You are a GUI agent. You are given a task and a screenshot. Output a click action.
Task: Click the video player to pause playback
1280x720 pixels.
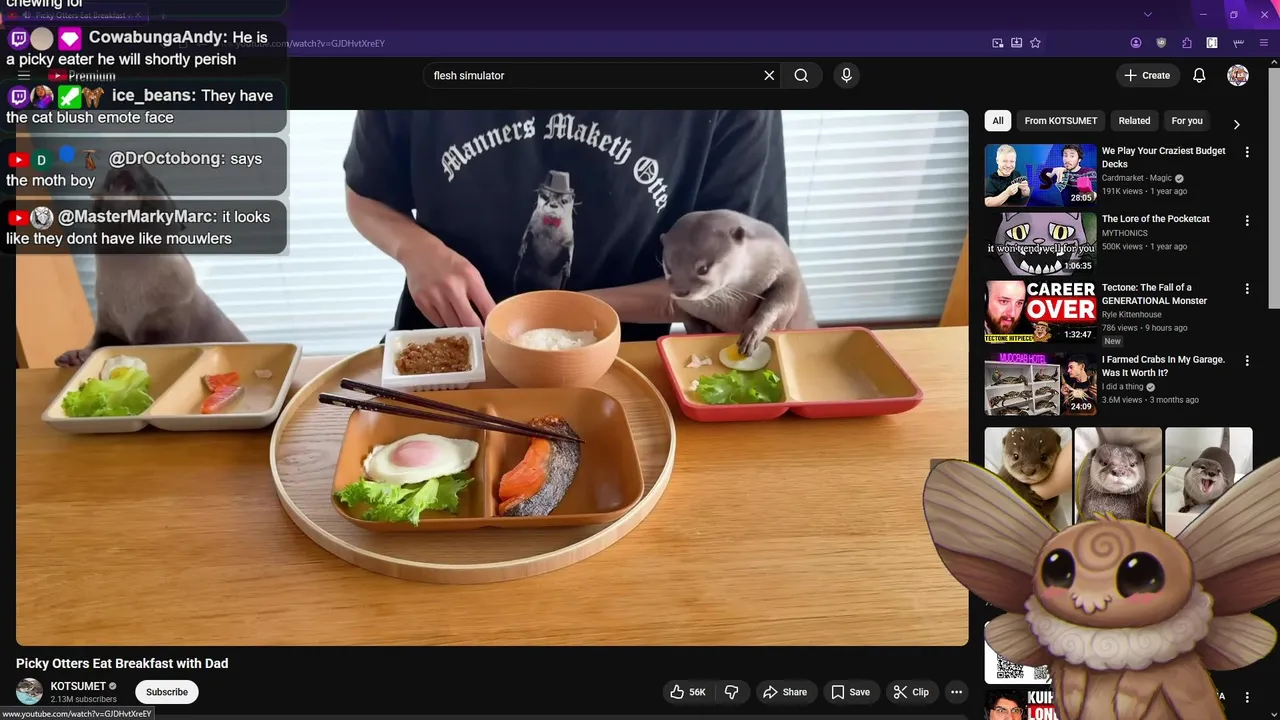[492, 378]
